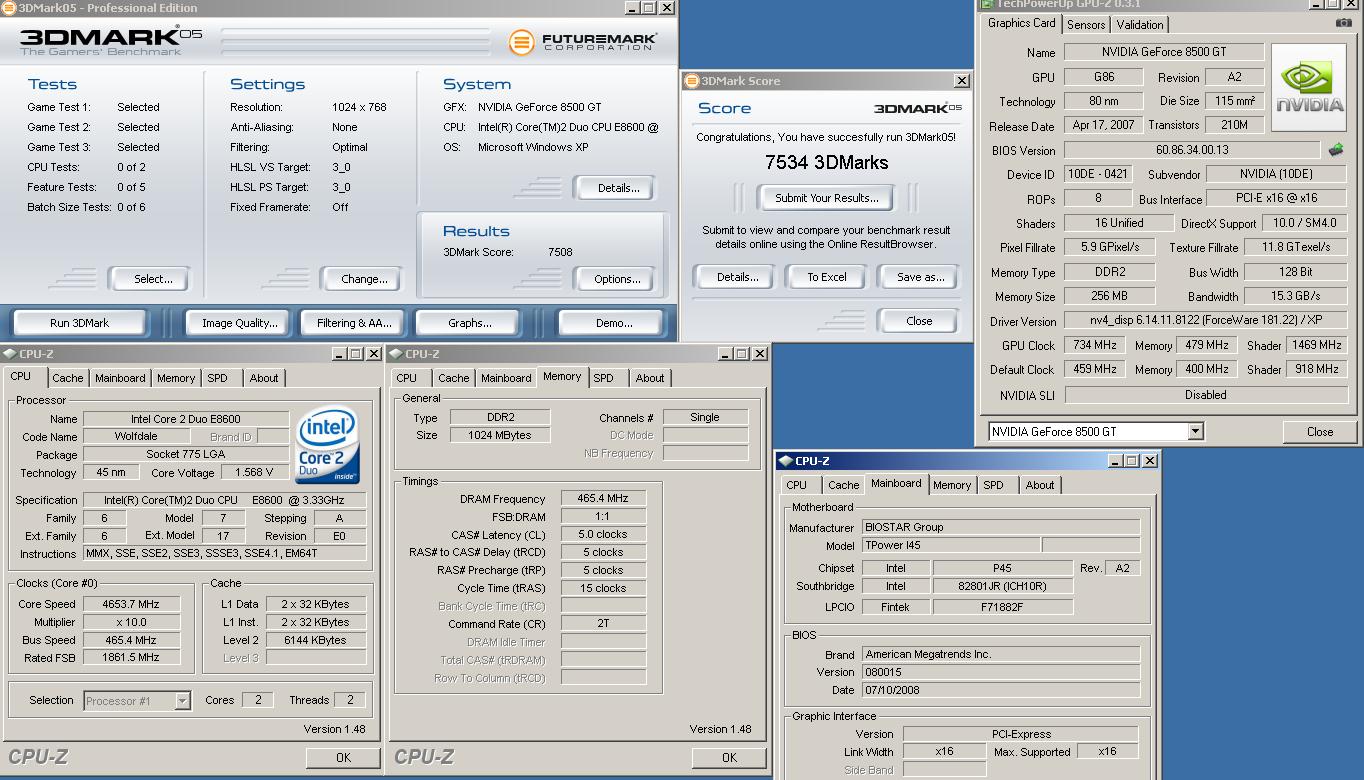Screen dimensions: 1364x780
Task: Click the GPU Name field in GPU-Z
Action: click(1164, 52)
